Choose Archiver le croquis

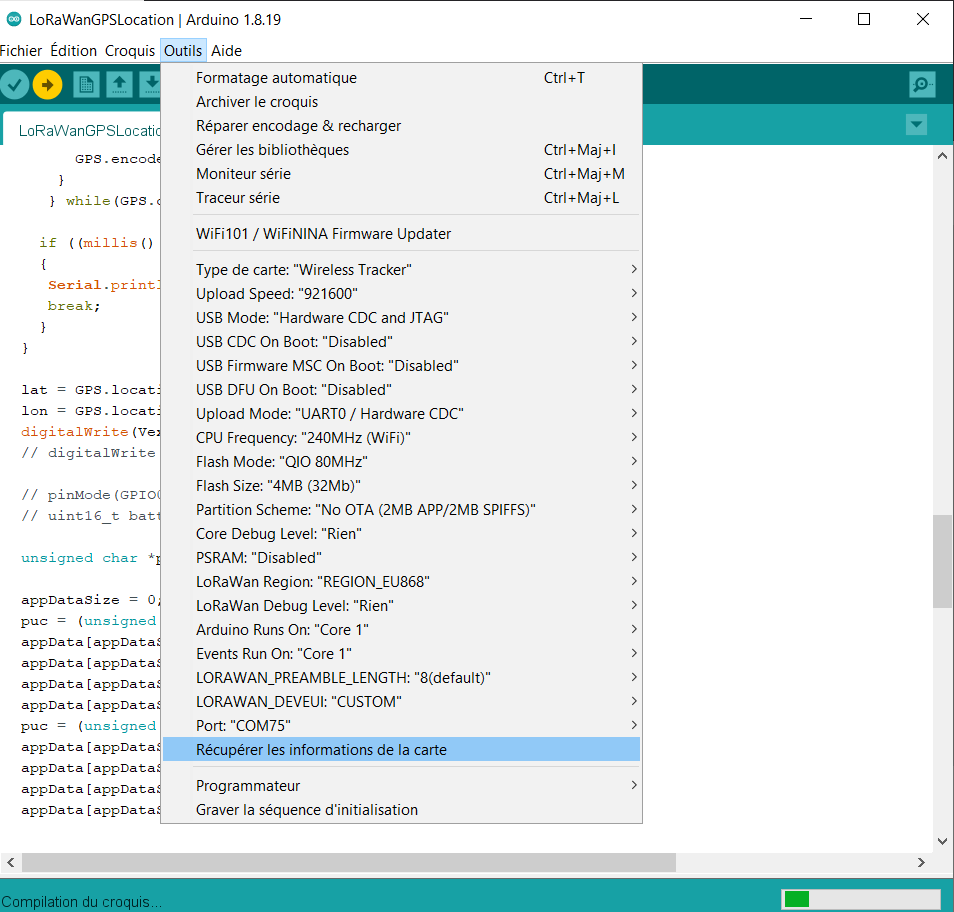(401, 102)
